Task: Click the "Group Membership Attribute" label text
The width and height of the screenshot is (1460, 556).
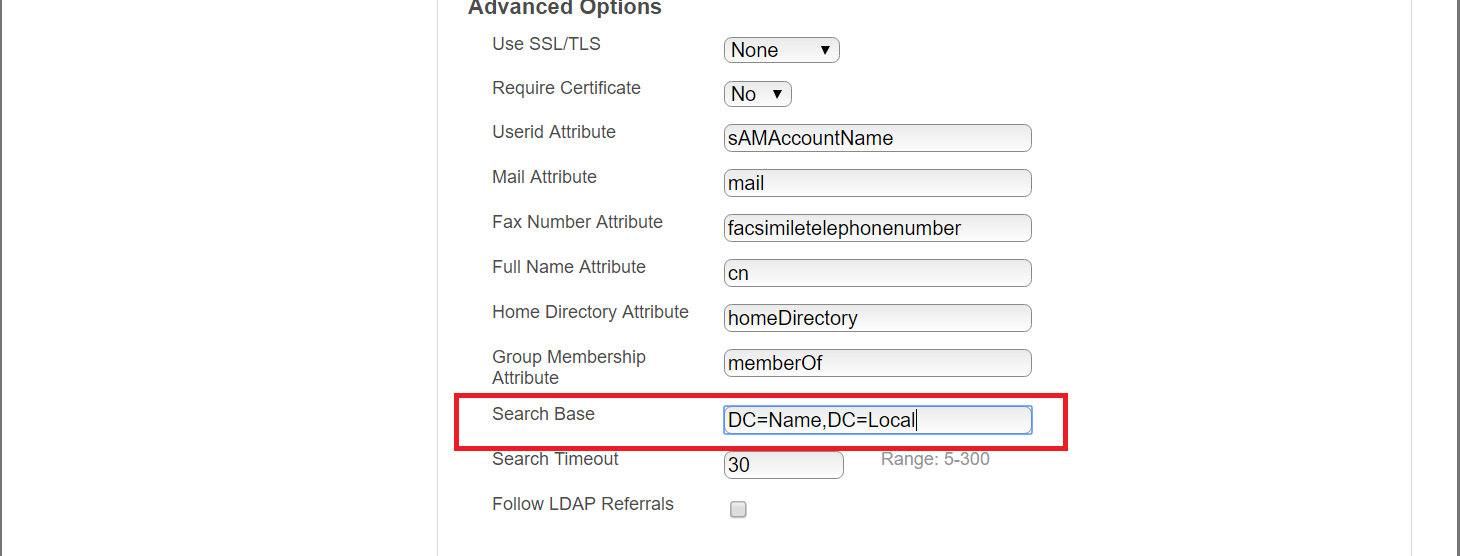Action: point(568,367)
